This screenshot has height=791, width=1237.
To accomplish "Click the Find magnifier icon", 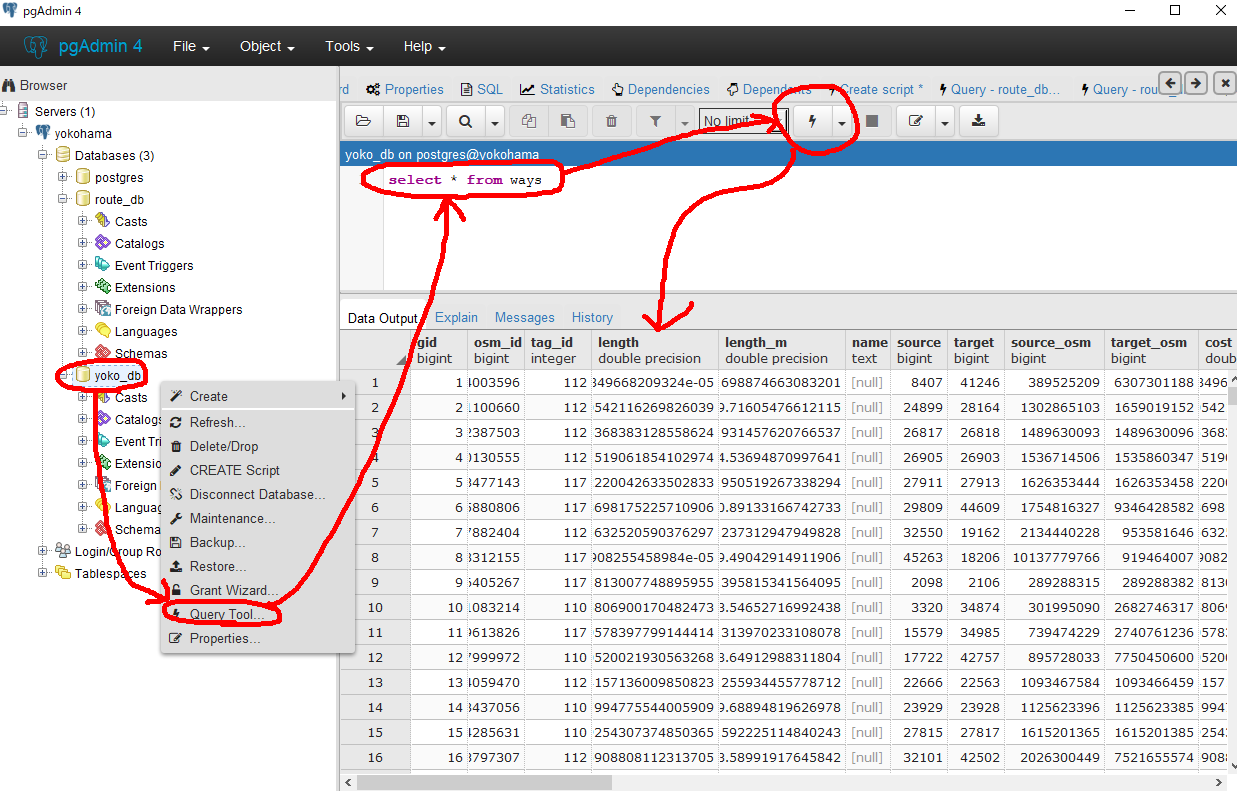I will coord(465,121).
